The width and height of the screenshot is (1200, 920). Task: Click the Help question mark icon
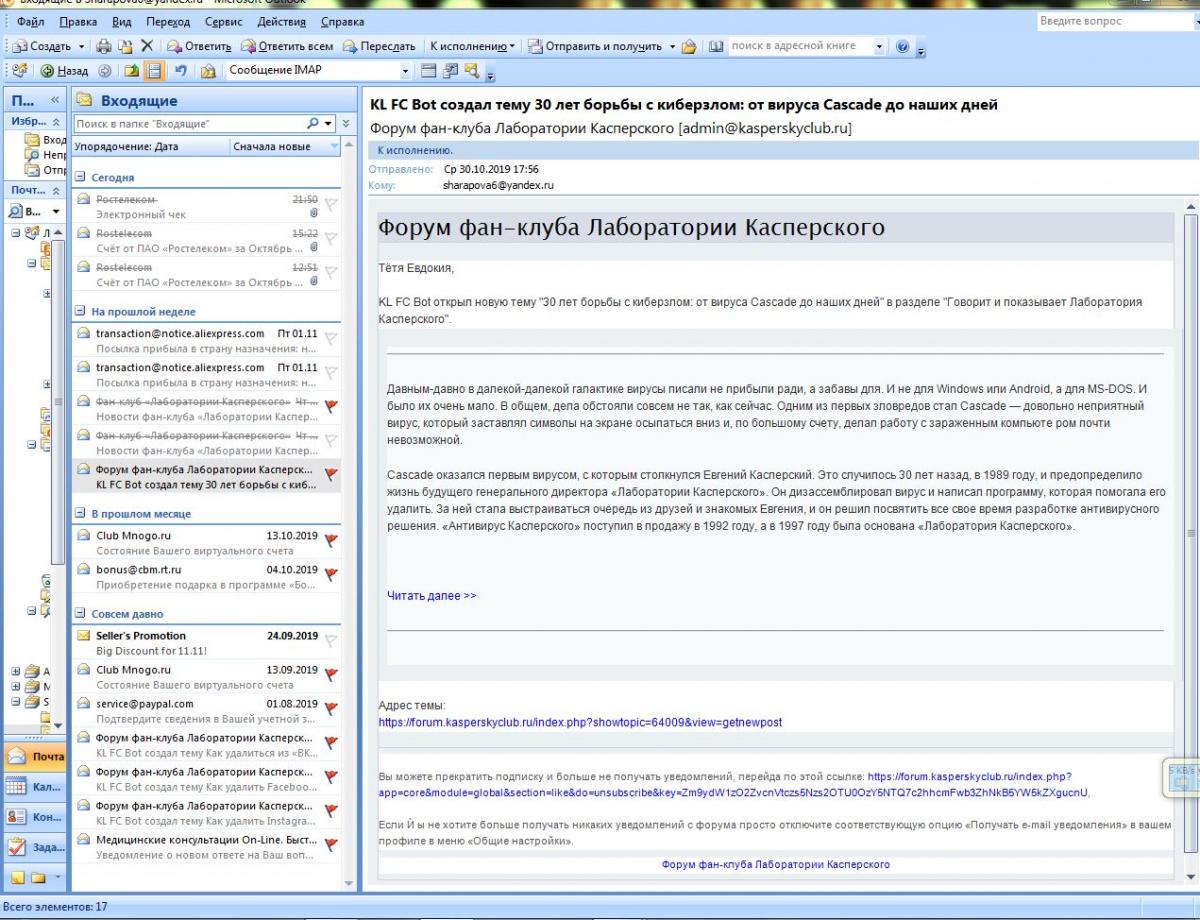(x=903, y=46)
